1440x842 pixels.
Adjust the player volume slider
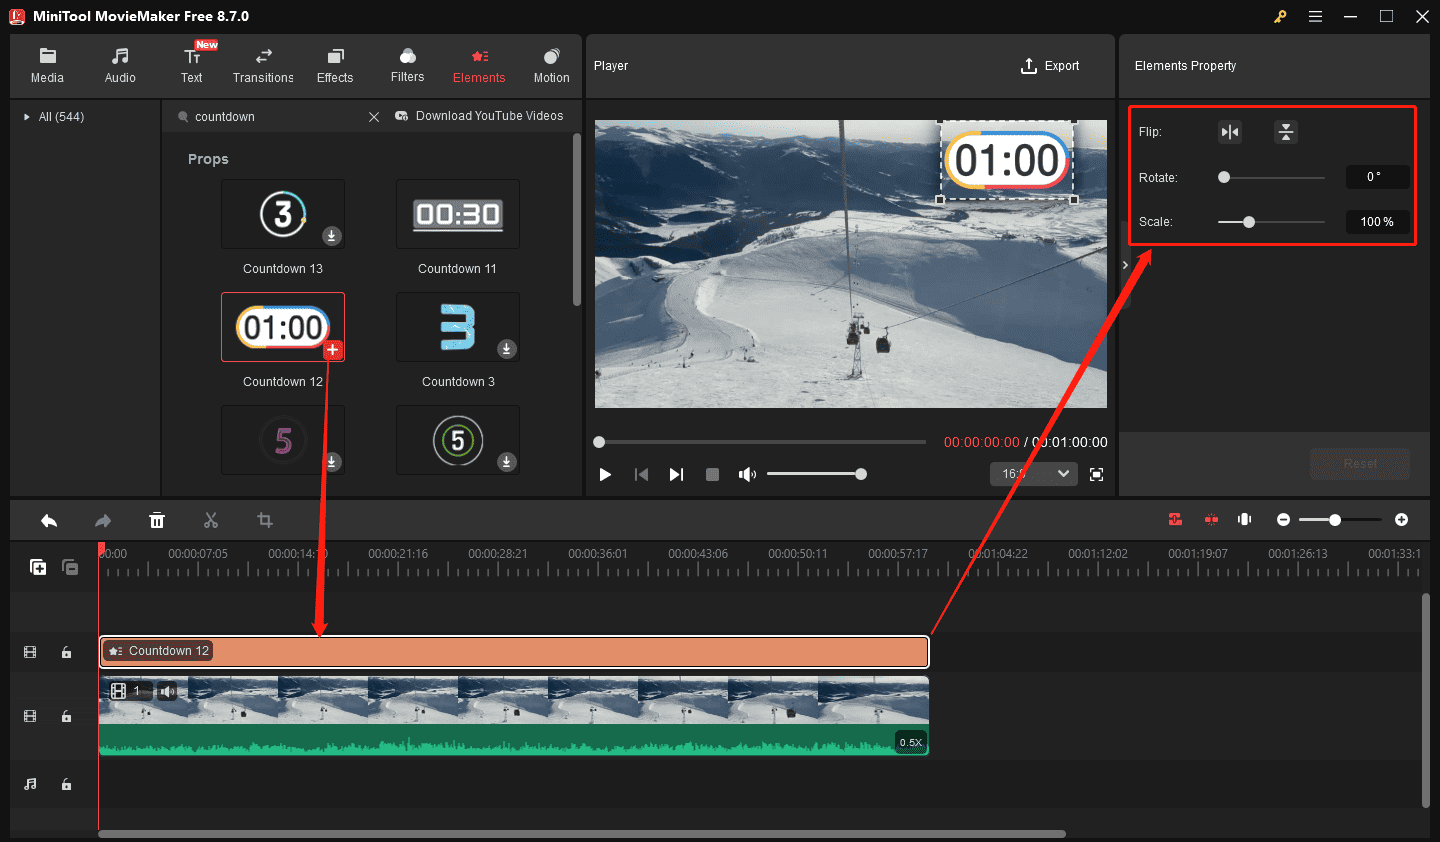click(815, 474)
